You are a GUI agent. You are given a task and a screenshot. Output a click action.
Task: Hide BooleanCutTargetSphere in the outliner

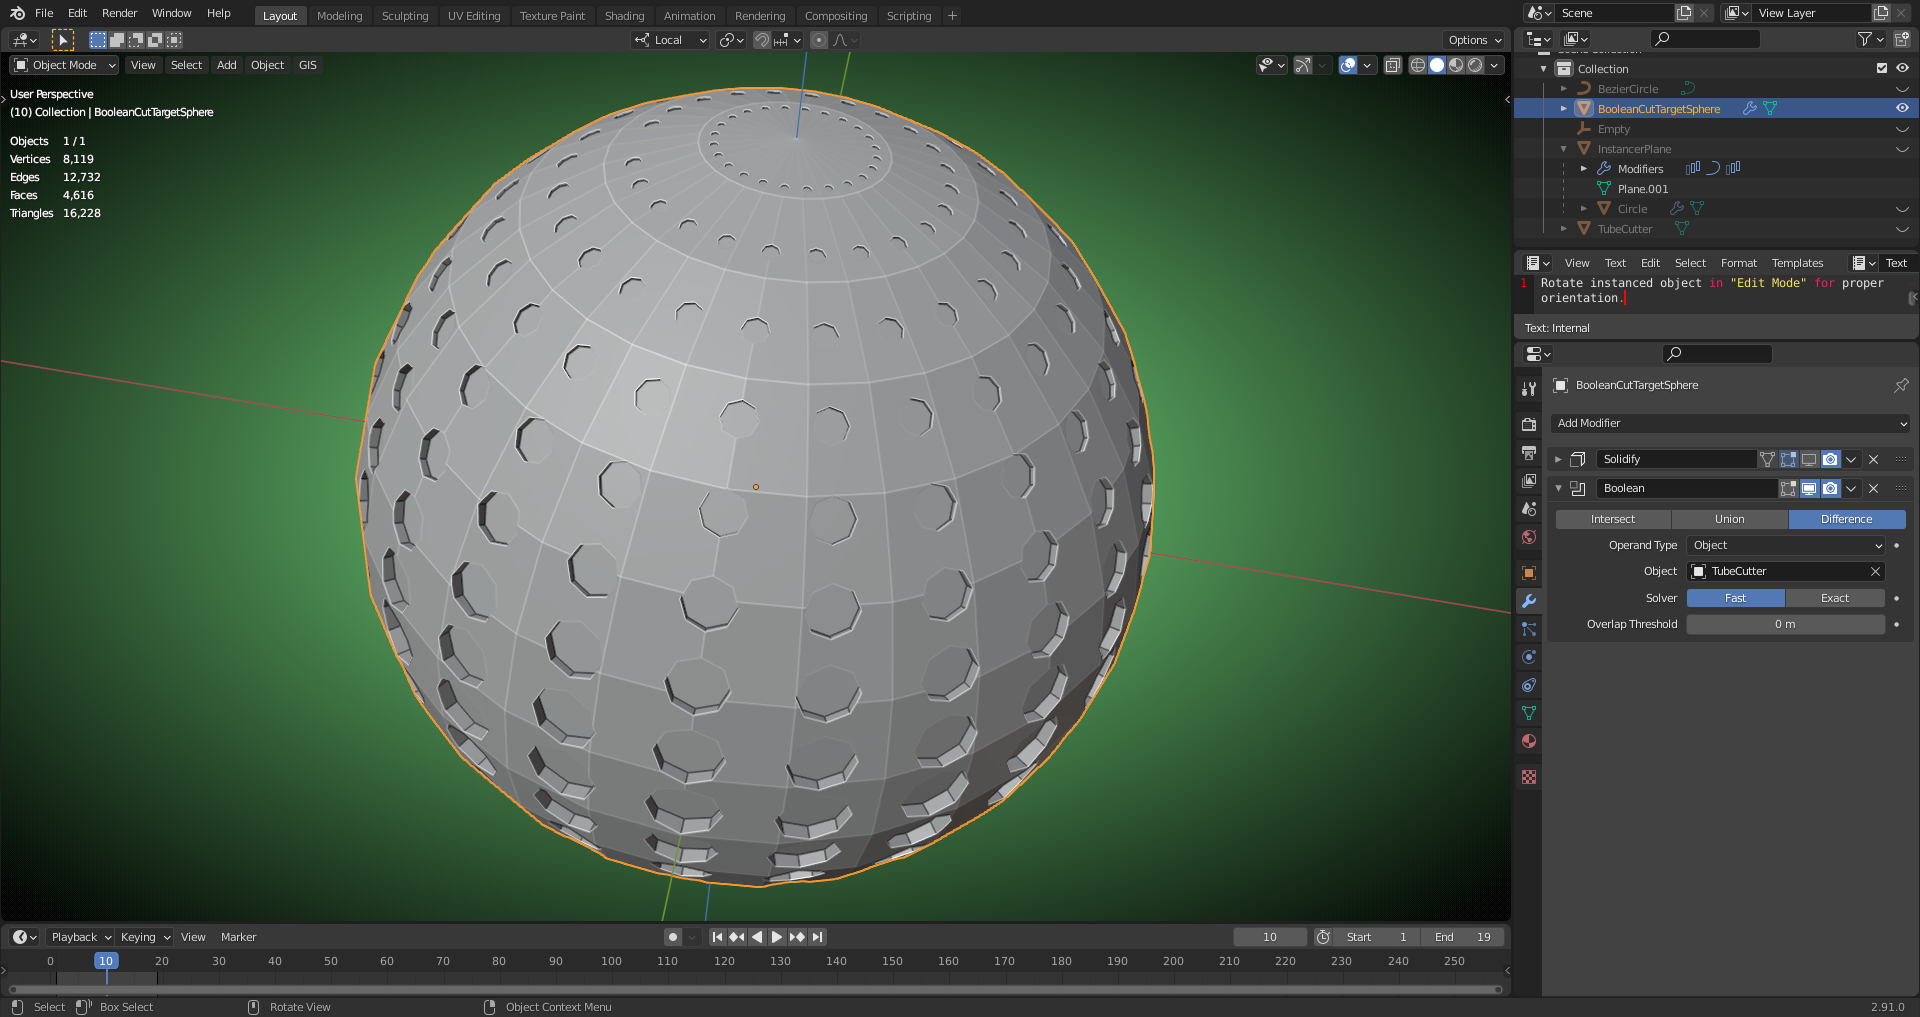1902,108
